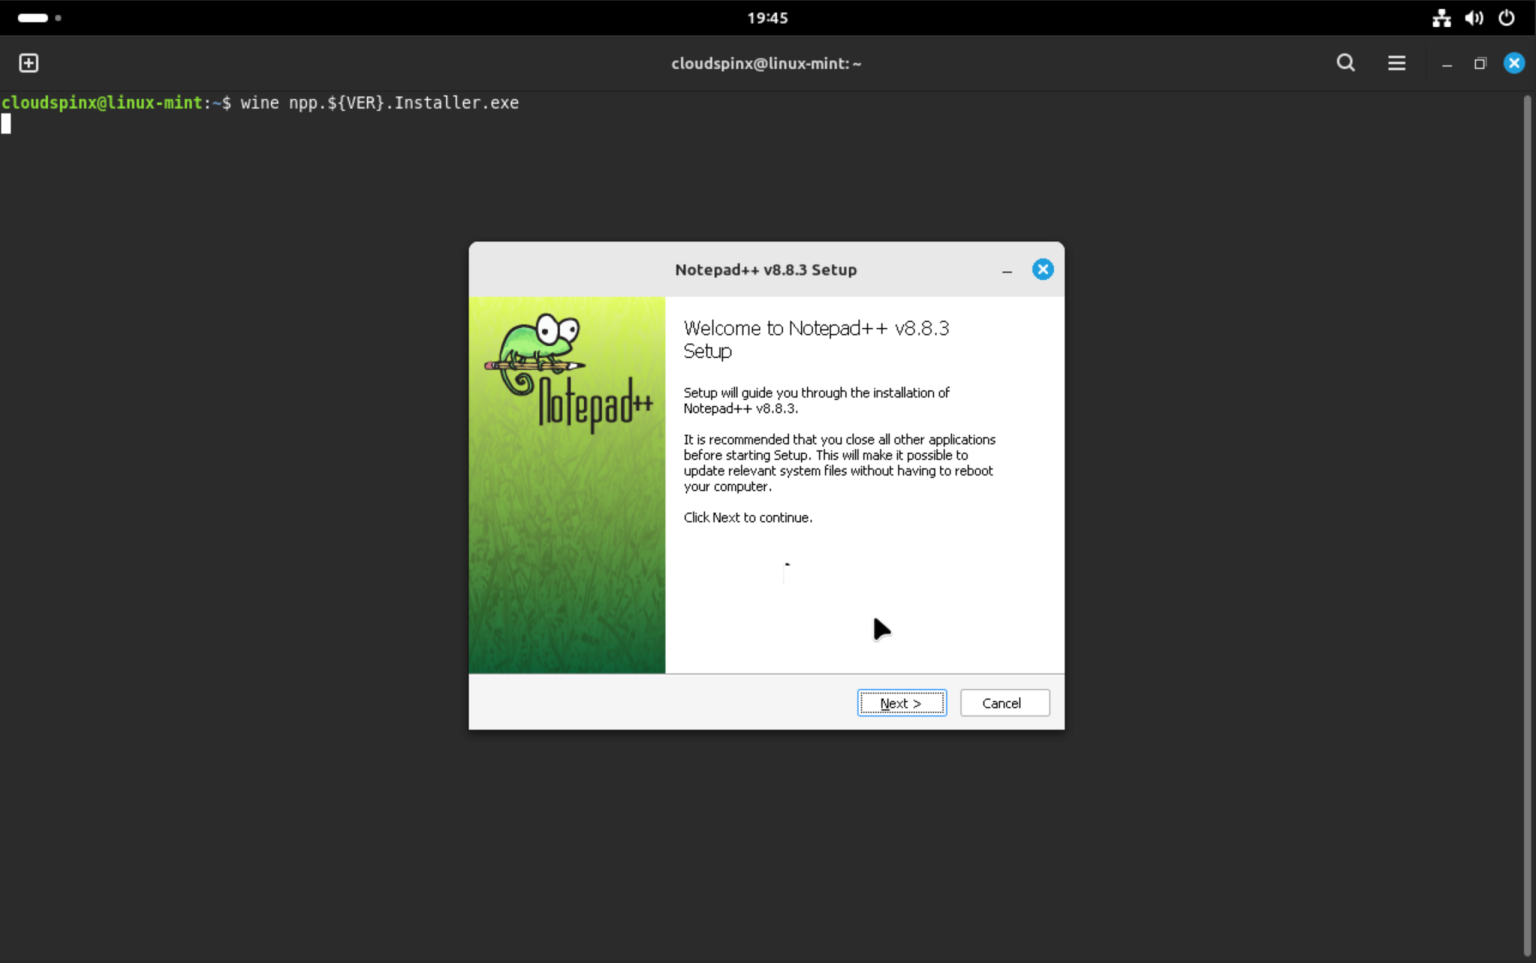Click the terminal cursor input line
The height and width of the screenshot is (963, 1536).
coord(7,123)
